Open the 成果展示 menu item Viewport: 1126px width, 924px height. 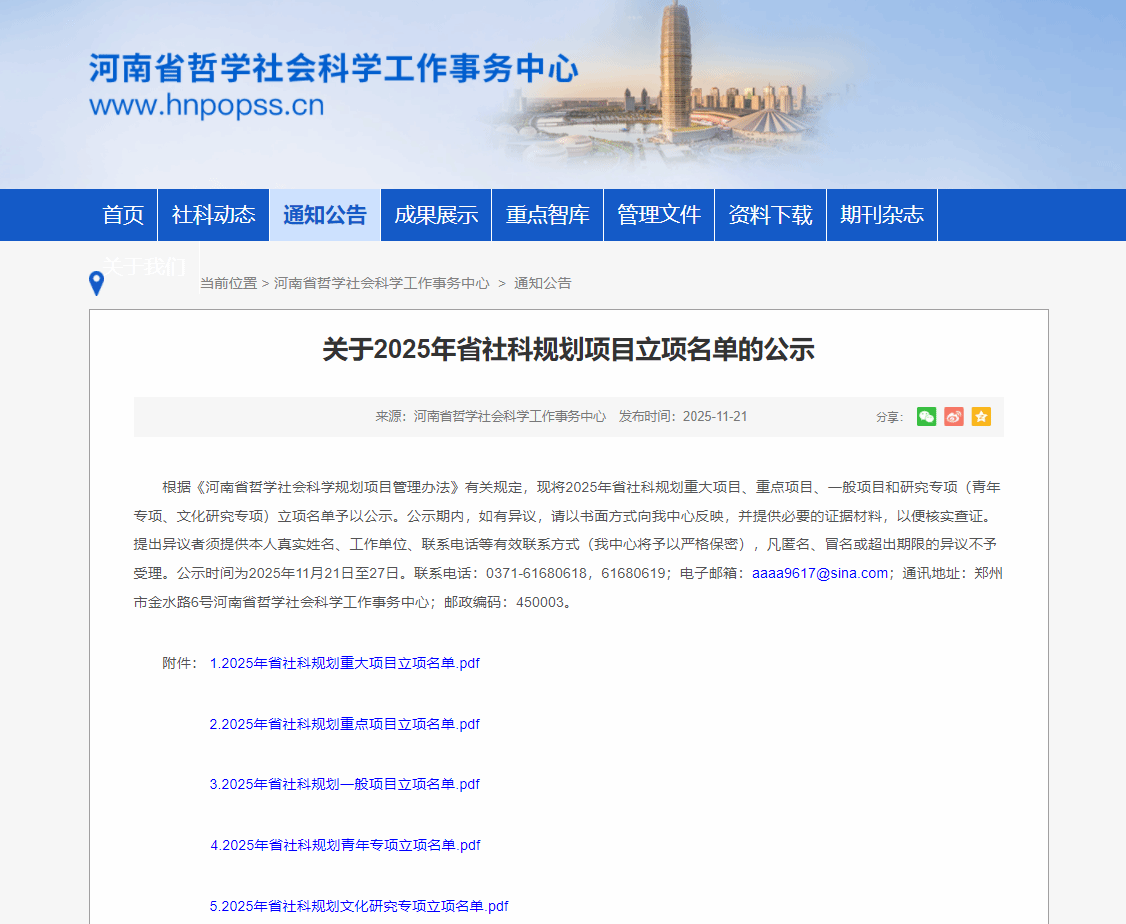pyautogui.click(x=436, y=215)
